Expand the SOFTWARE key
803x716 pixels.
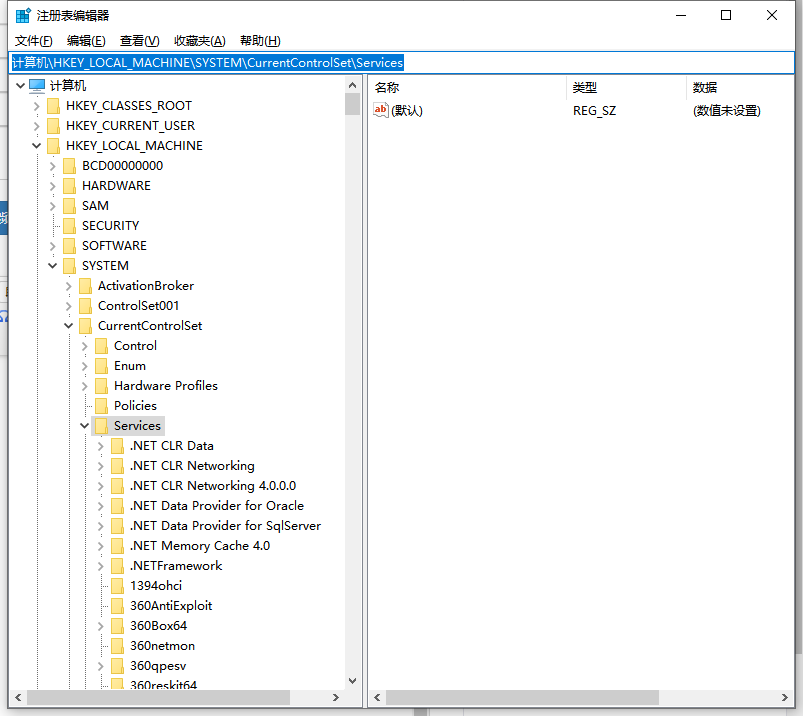click(52, 246)
